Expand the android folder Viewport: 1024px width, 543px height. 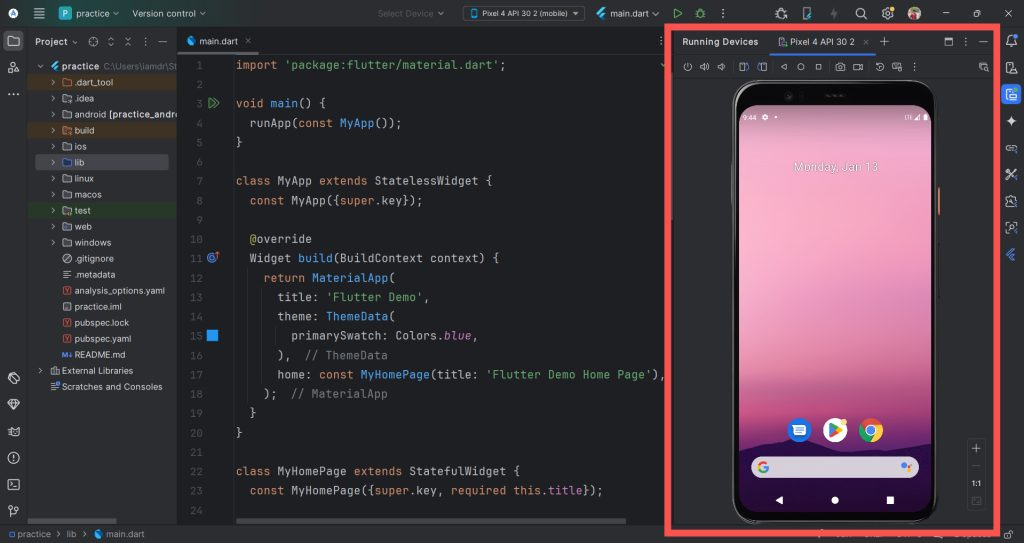[53, 114]
